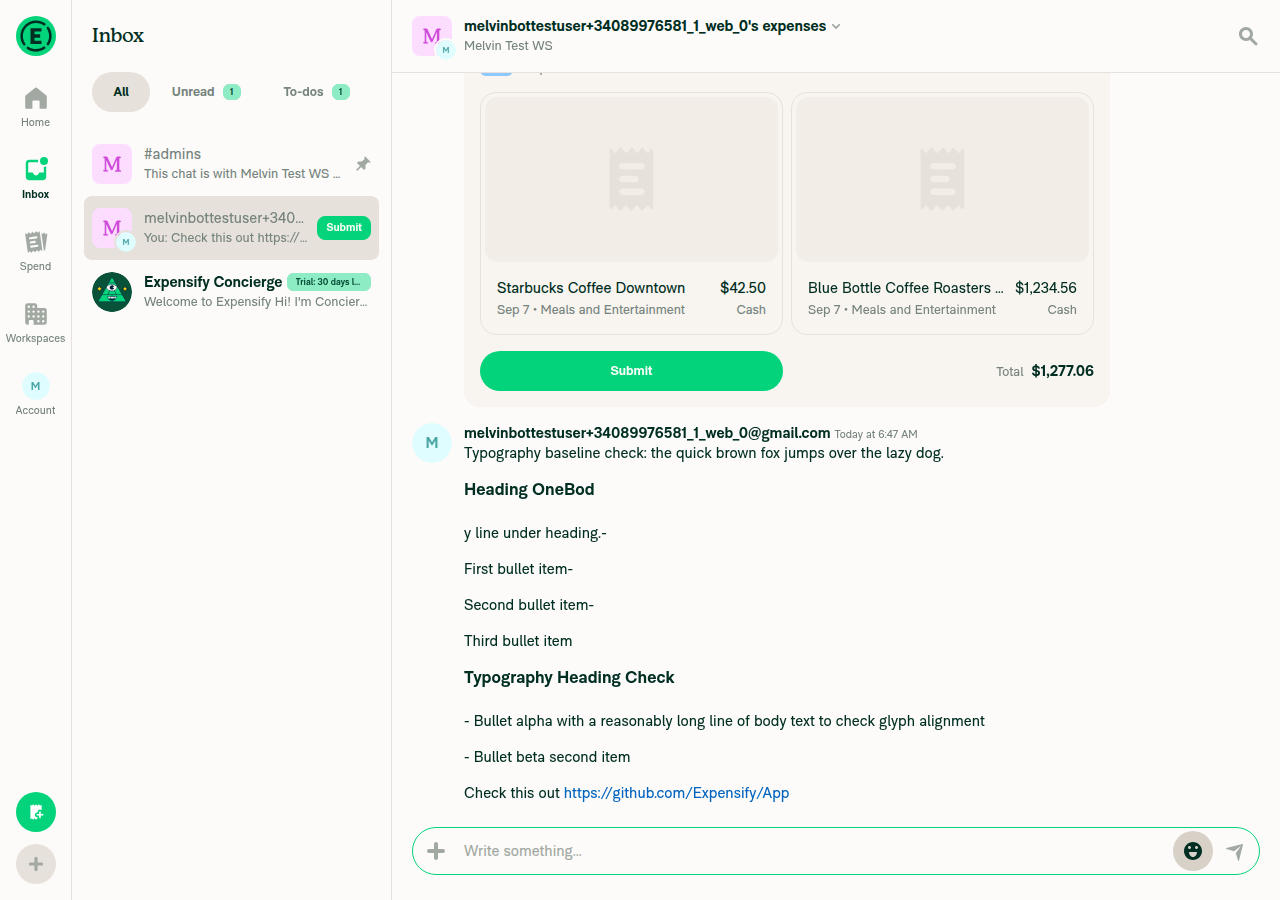This screenshot has width=1280, height=900.
Task: Click the small Submit button in inbox list
Action: pyautogui.click(x=344, y=228)
